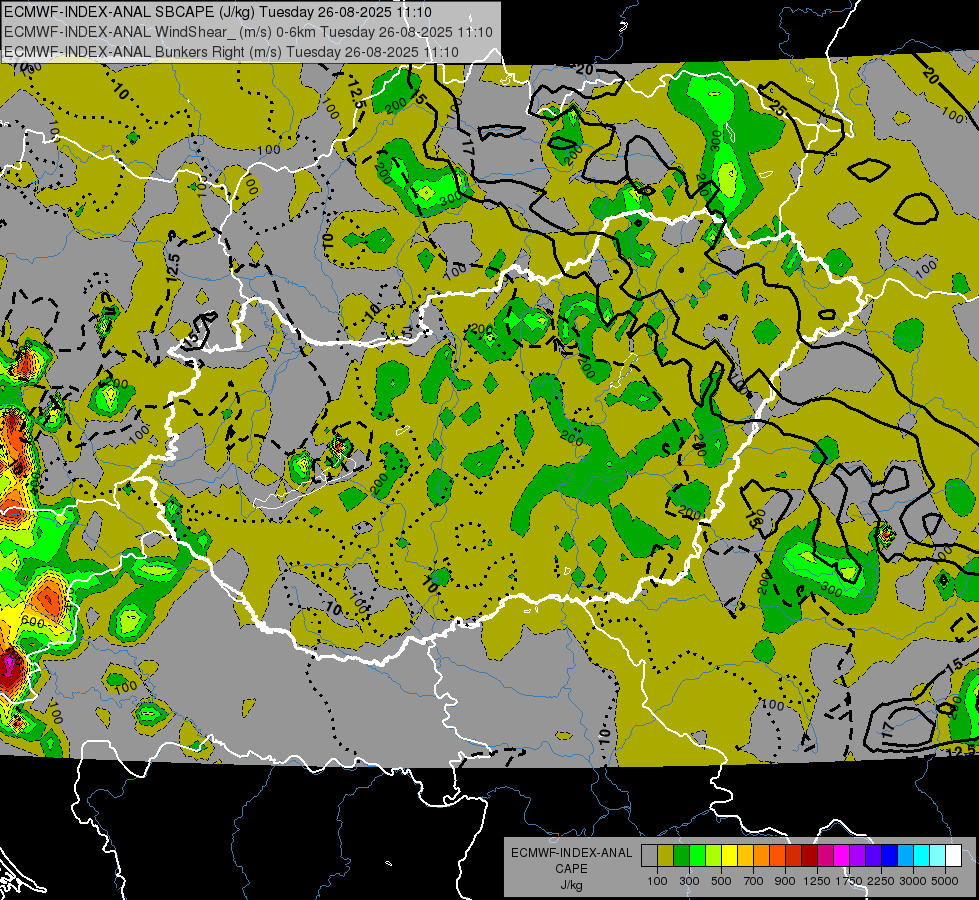Viewport: 979px width, 900px height.
Task: Click the legend value 1750
Action: 849,881
